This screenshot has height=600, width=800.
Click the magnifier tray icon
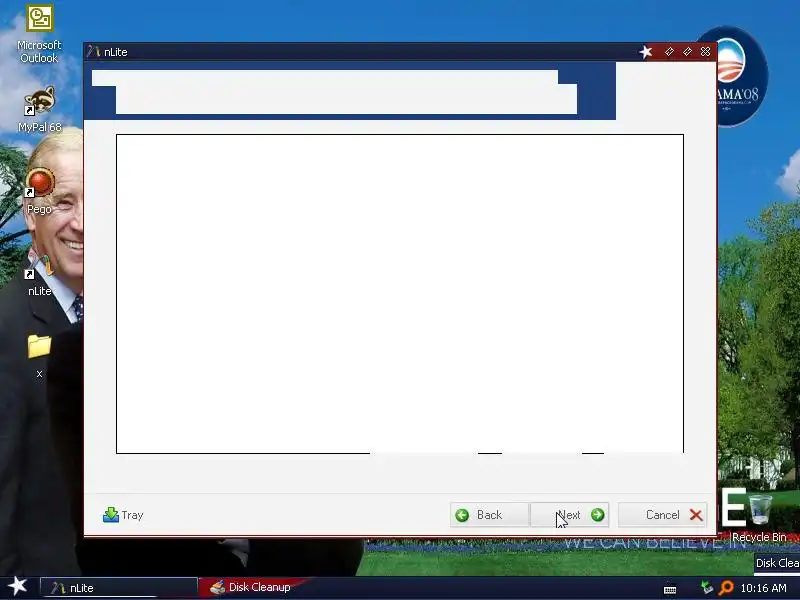pyautogui.click(x=726, y=588)
